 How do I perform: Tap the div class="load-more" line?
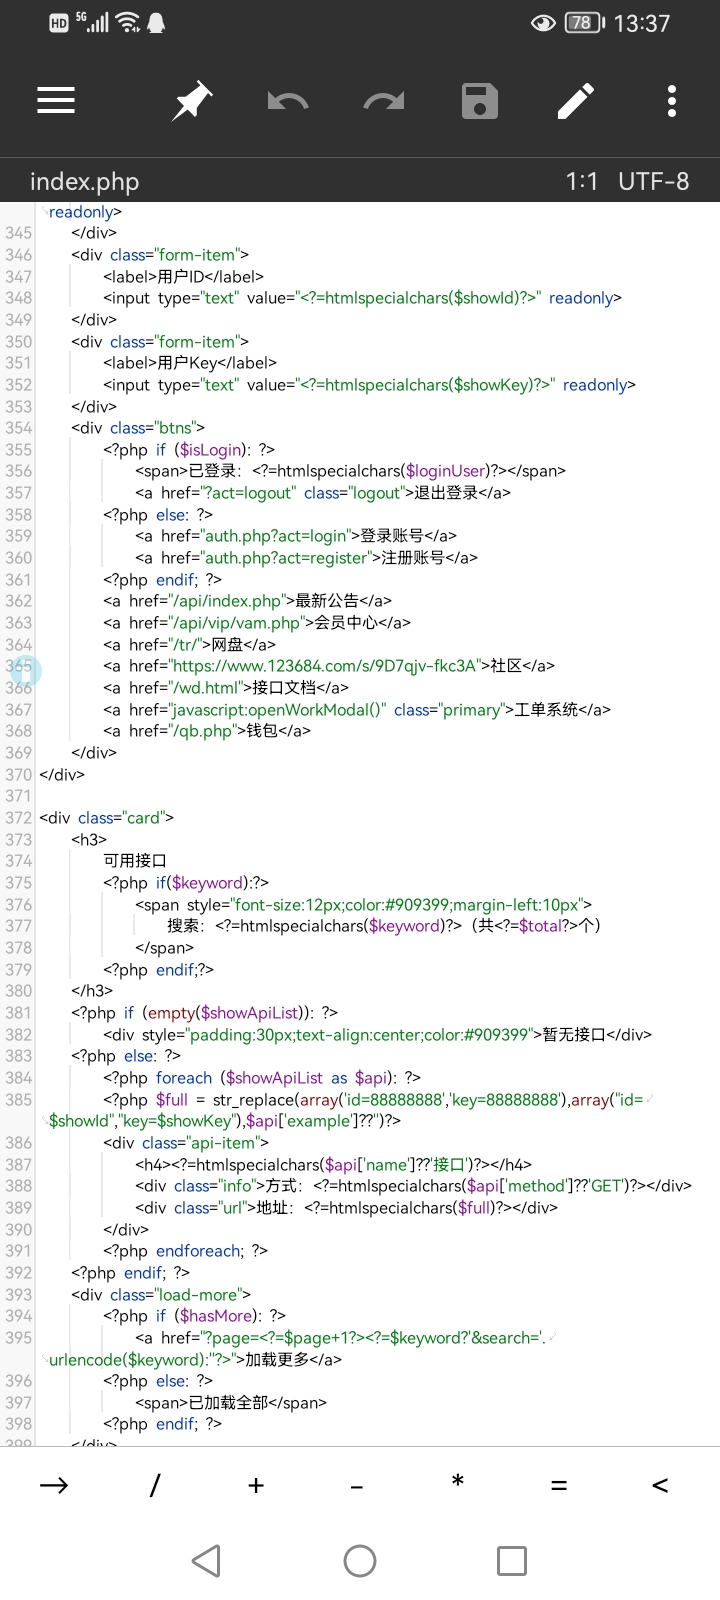tap(161, 1295)
